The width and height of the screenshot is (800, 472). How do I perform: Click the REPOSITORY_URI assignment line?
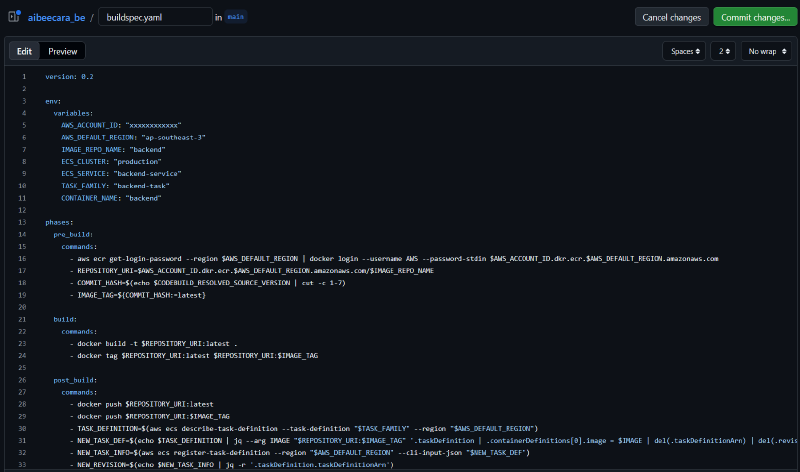click(252, 271)
